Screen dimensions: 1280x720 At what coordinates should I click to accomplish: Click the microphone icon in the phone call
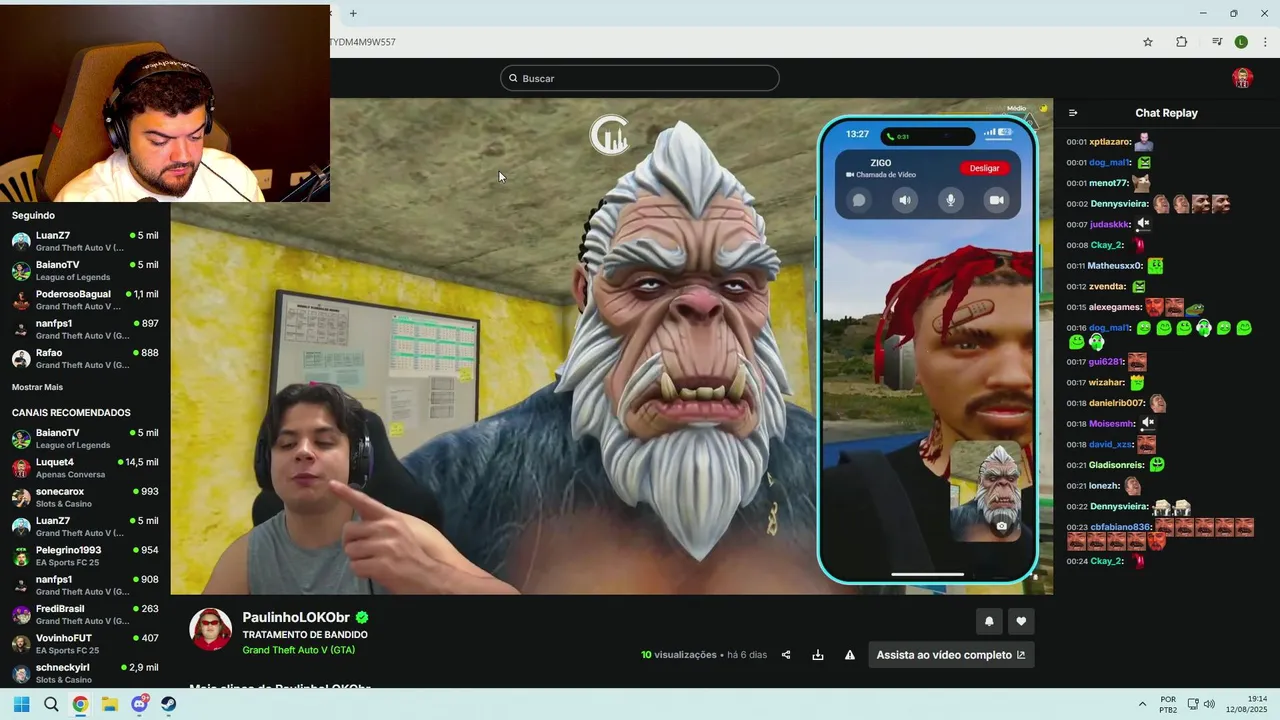coord(950,200)
